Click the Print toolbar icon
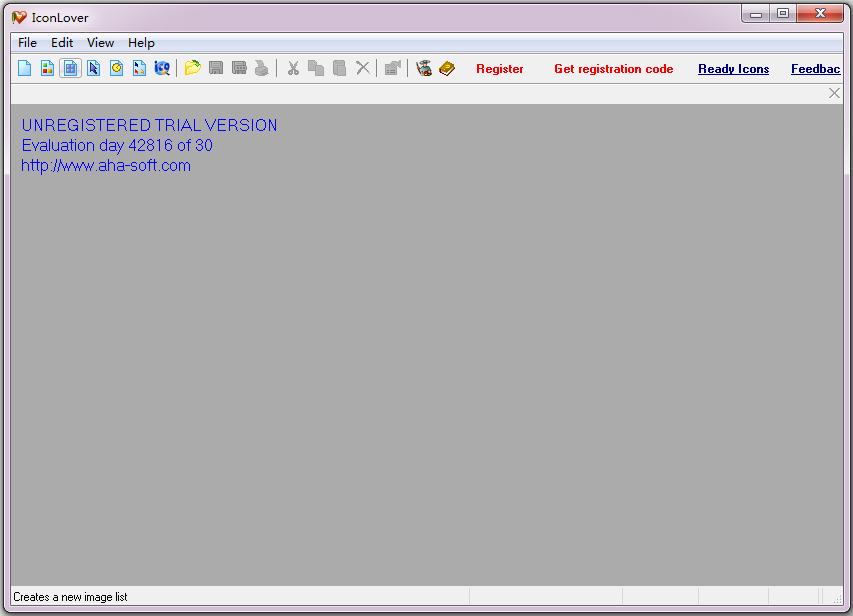This screenshot has width=853, height=616. (x=262, y=68)
